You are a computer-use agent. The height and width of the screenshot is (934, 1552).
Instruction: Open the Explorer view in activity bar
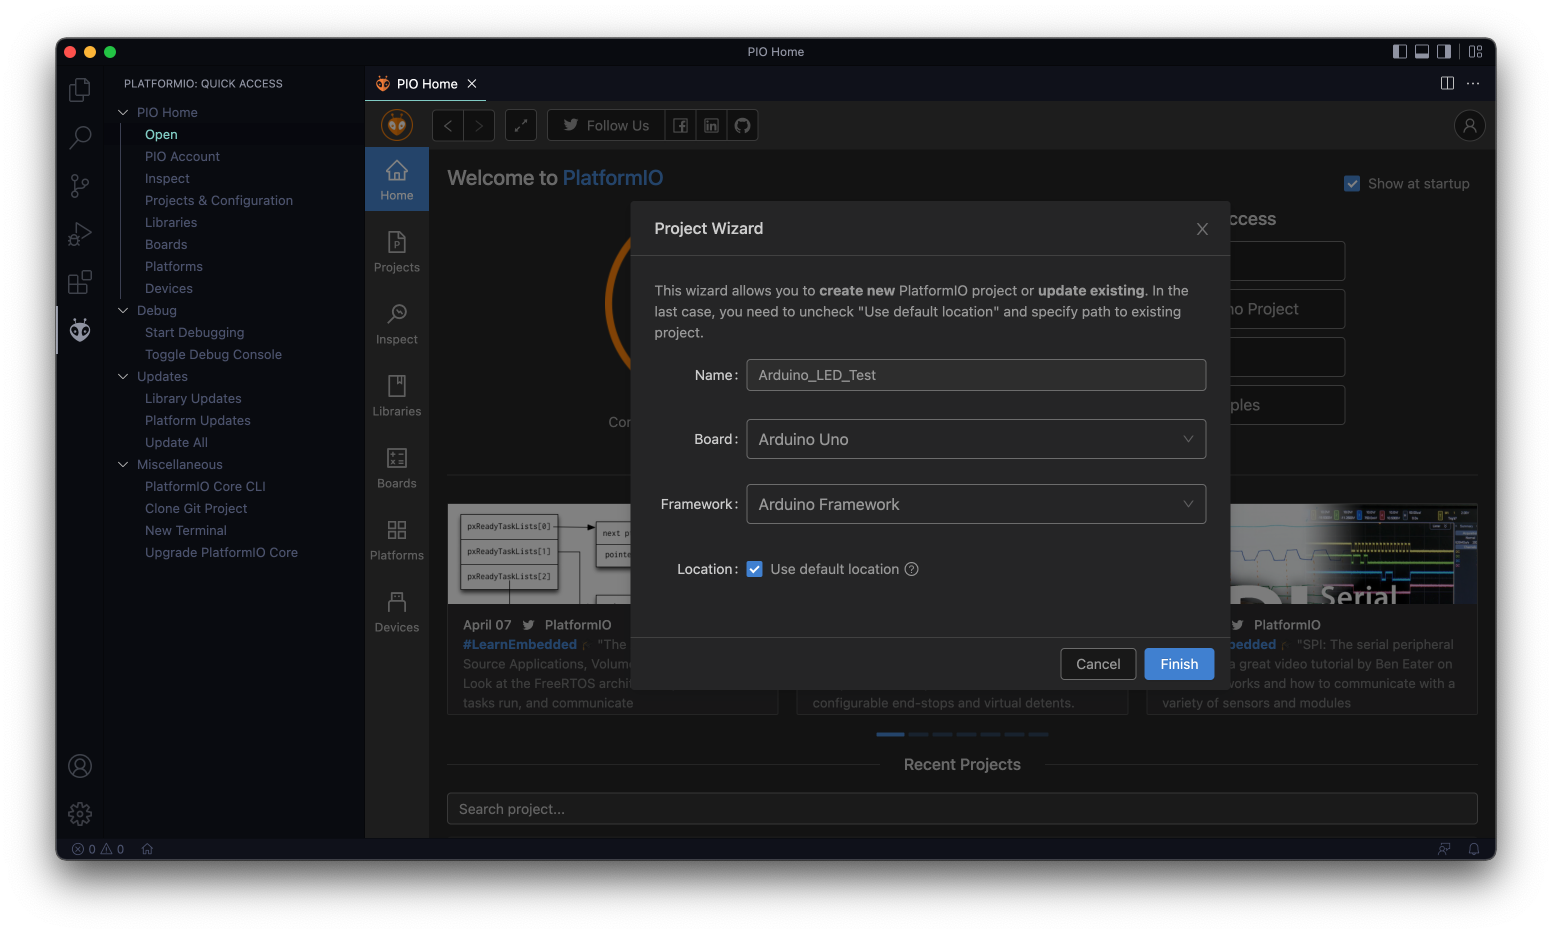[80, 90]
